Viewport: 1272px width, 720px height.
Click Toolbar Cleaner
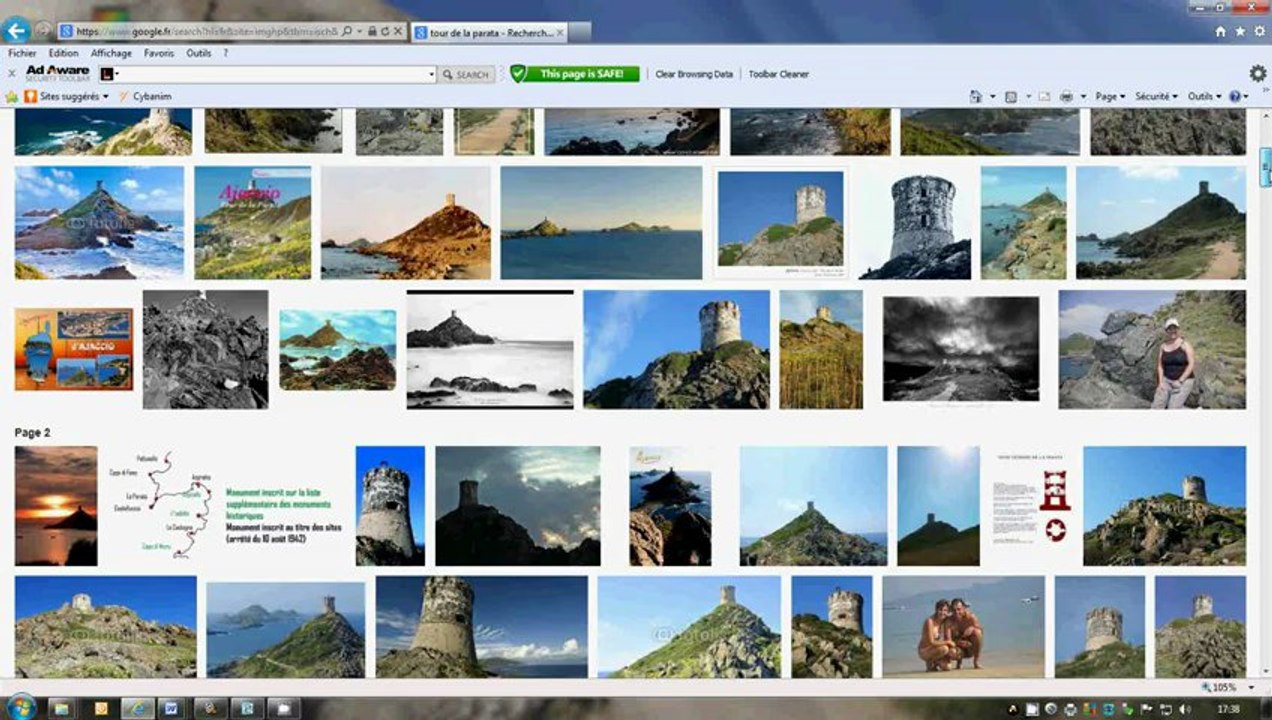[x=779, y=74]
